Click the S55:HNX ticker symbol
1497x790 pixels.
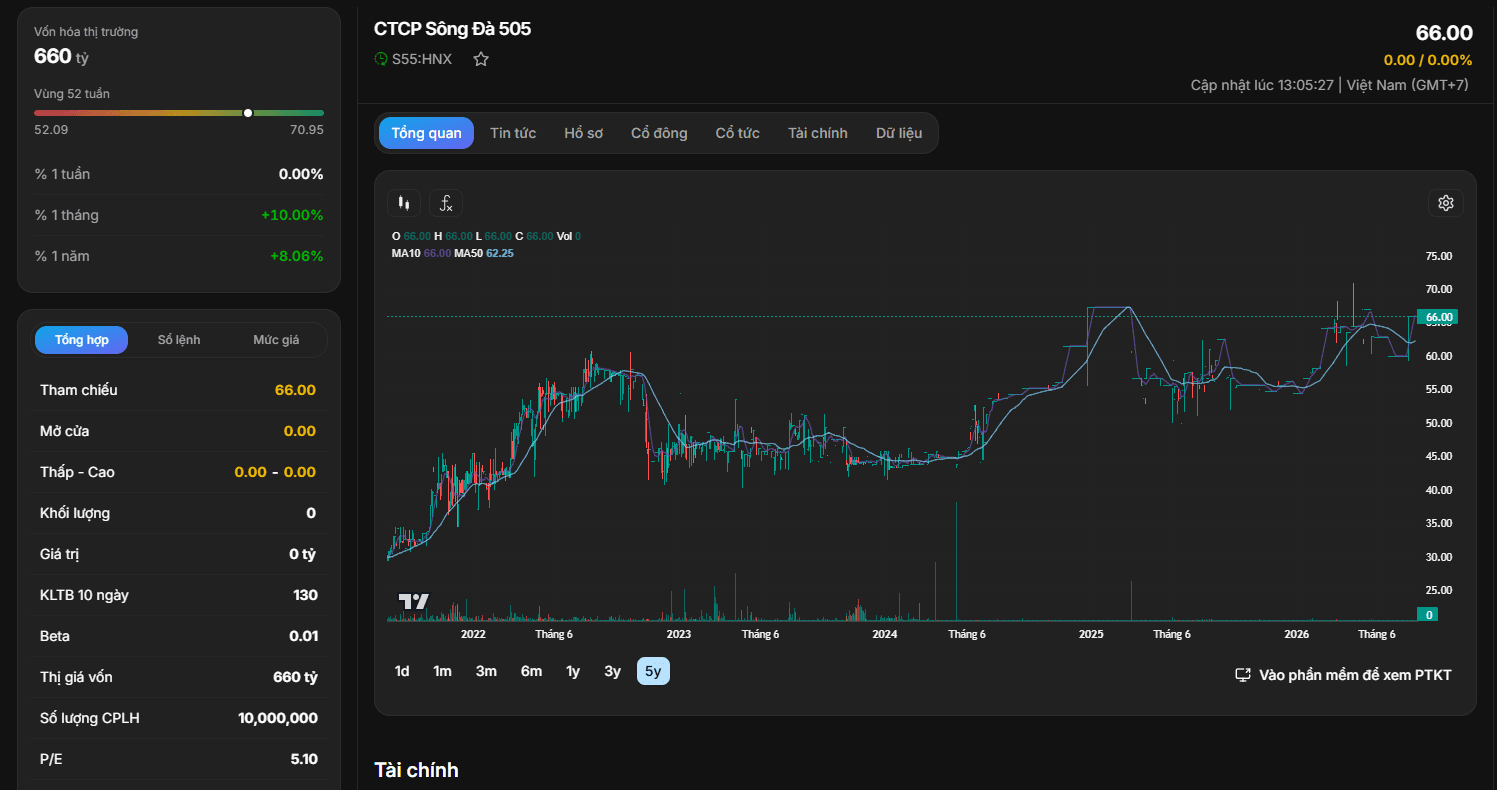[x=422, y=59]
